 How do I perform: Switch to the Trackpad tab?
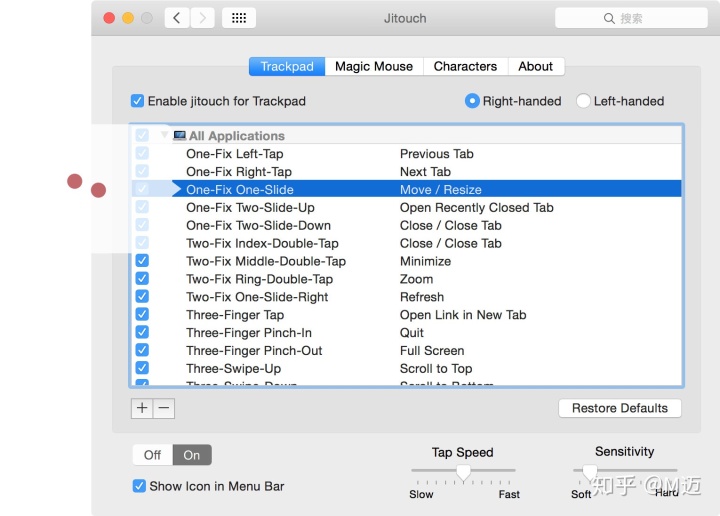287,67
